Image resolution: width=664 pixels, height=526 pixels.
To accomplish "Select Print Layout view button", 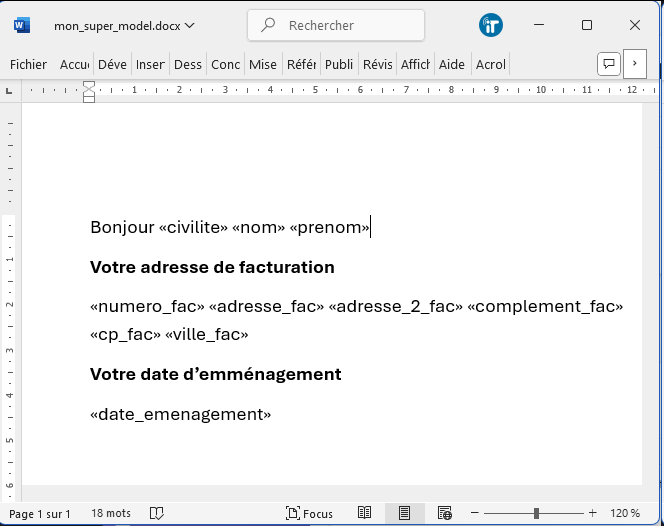I will click(x=404, y=513).
